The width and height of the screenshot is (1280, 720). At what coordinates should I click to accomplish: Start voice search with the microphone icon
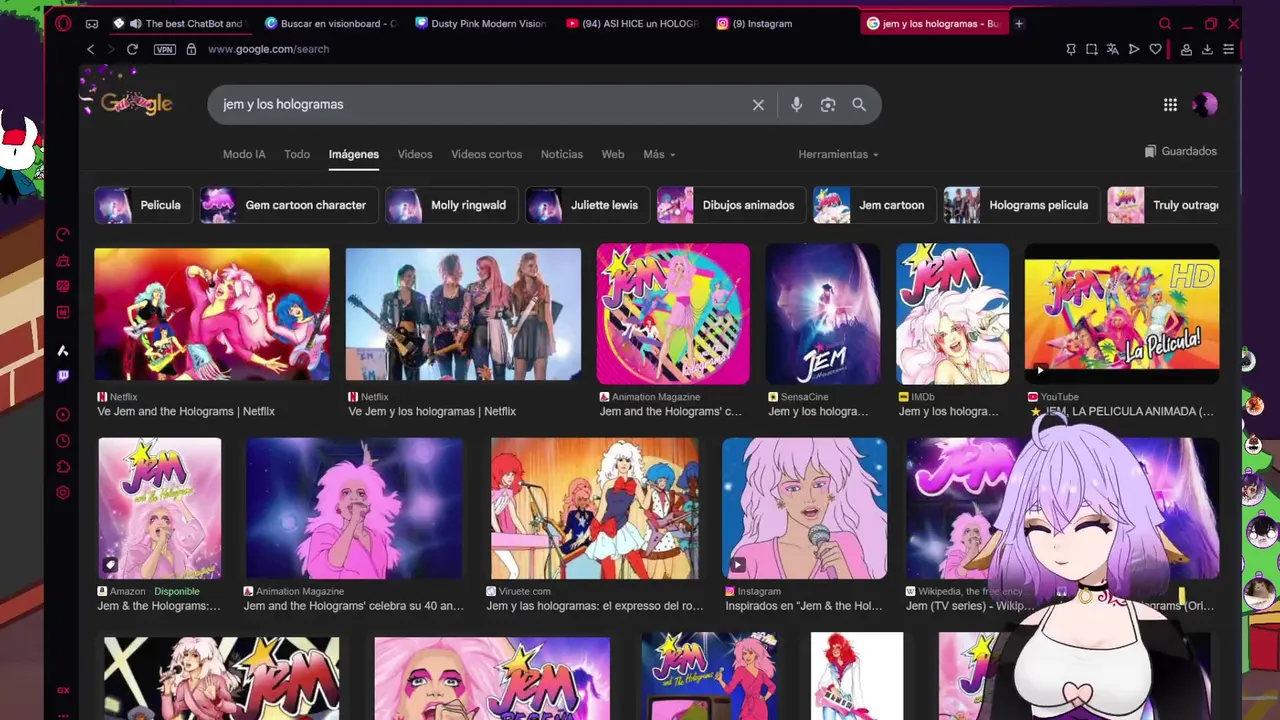796,104
